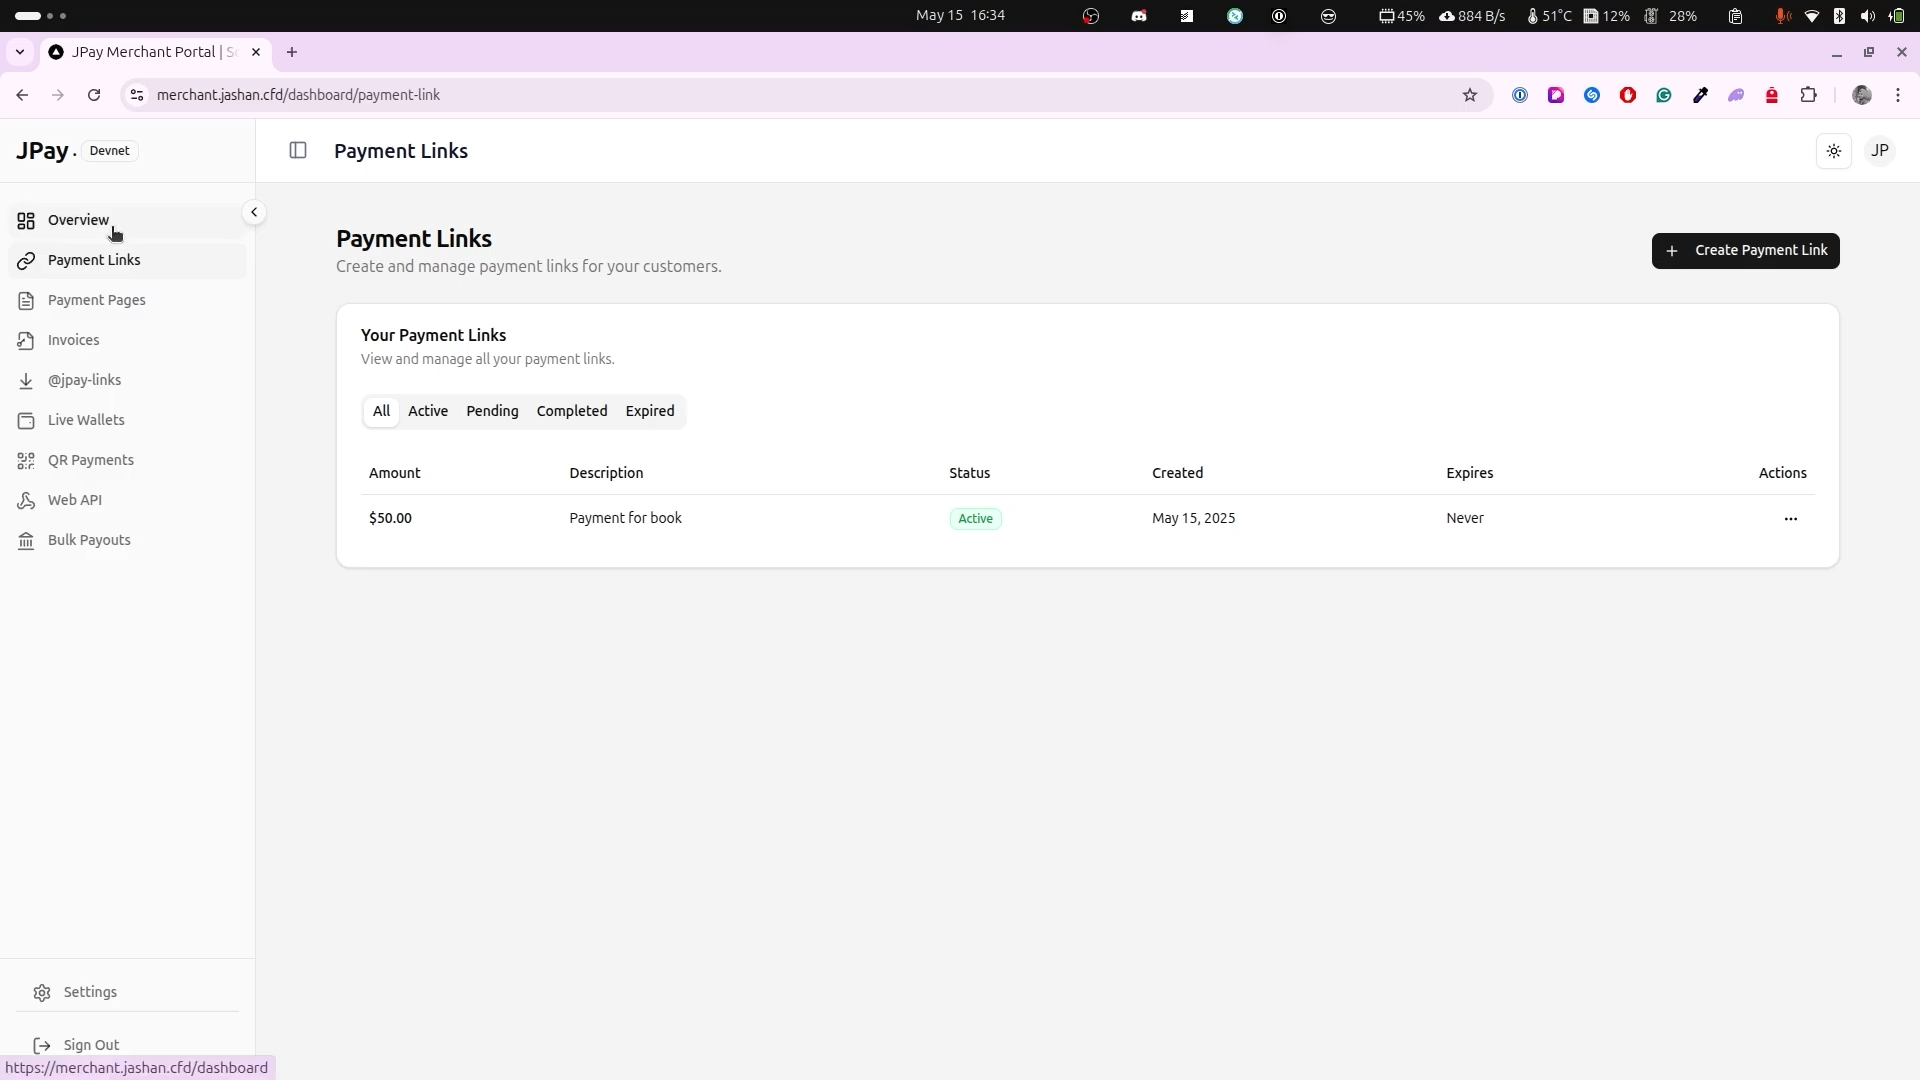1920x1080 pixels.
Task: Click the Create Payment Link button
Action: pyautogui.click(x=1745, y=251)
